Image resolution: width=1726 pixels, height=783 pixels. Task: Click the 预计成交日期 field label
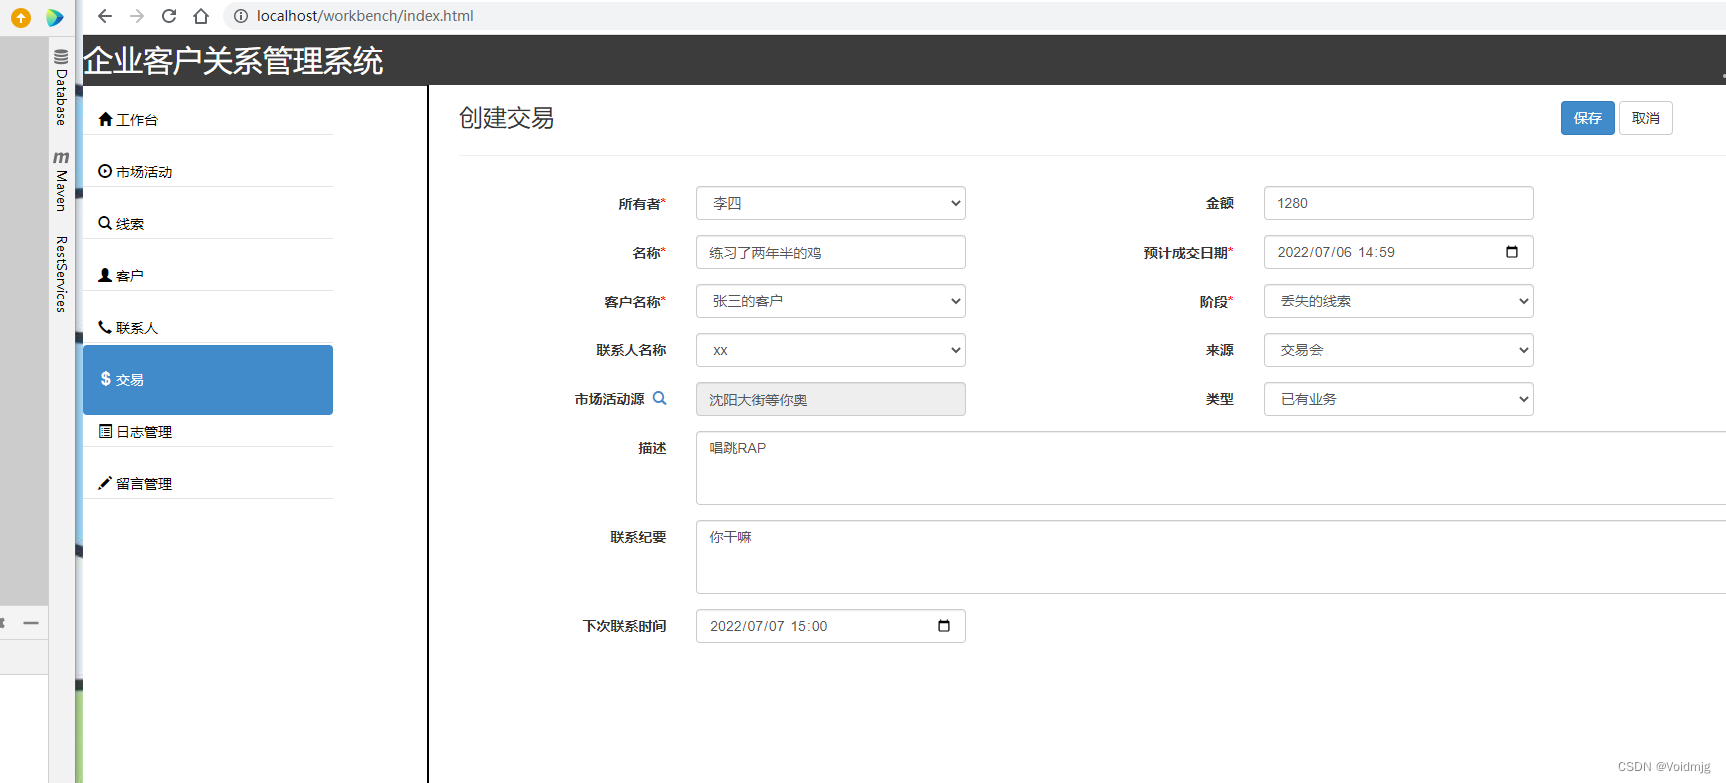coord(1188,252)
